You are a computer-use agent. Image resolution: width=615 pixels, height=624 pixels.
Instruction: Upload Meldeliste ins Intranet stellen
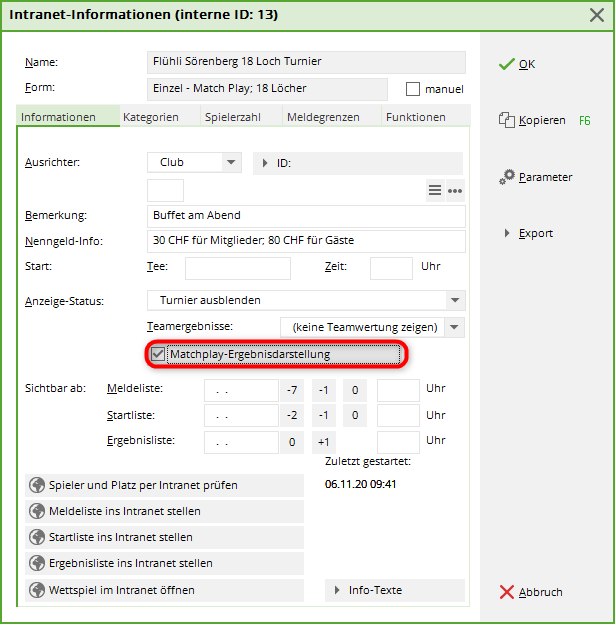(x=163, y=511)
